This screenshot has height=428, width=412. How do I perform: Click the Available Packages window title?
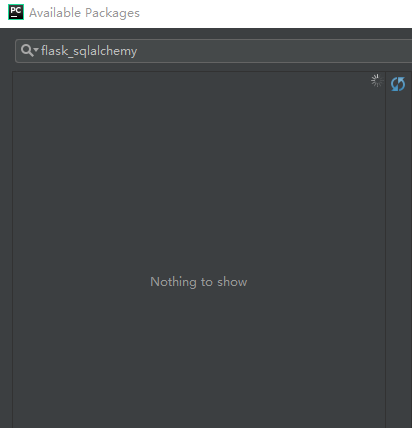coord(84,13)
